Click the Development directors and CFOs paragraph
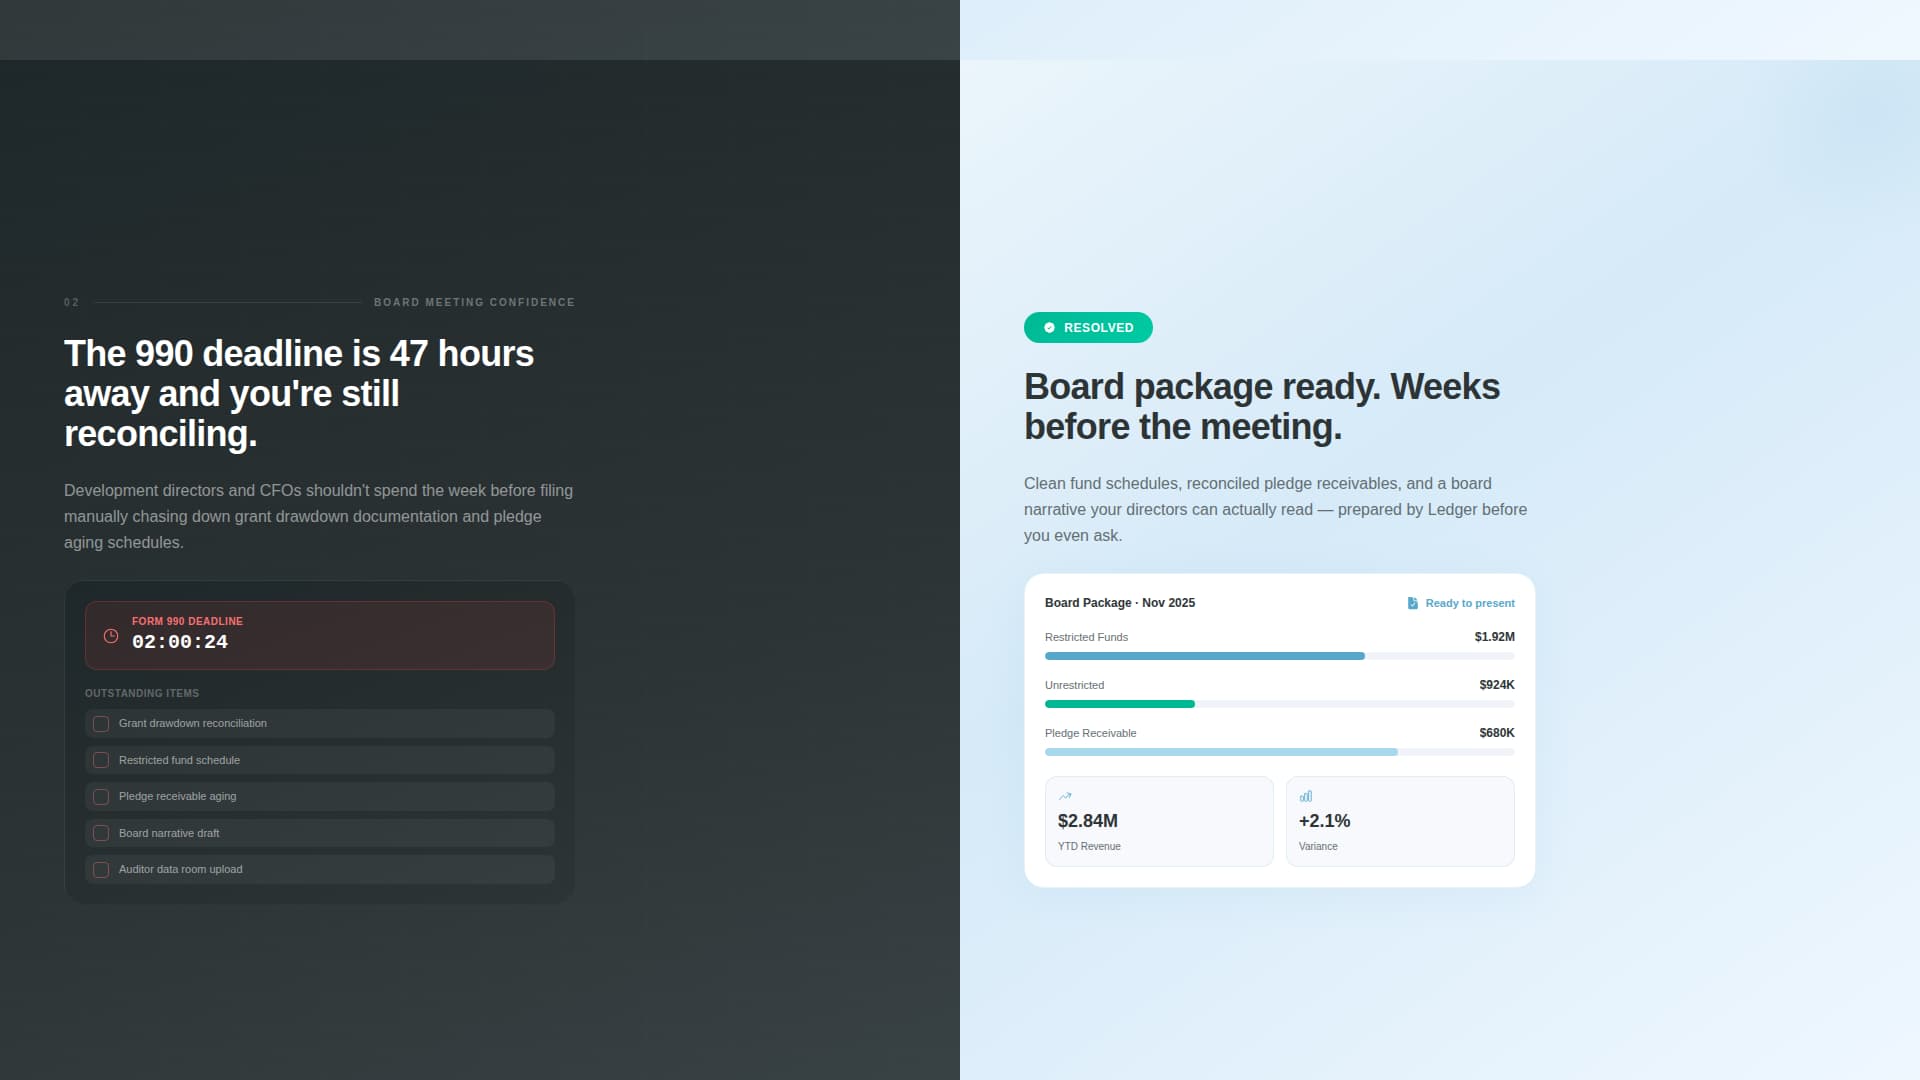This screenshot has width=1920, height=1080. [x=319, y=517]
